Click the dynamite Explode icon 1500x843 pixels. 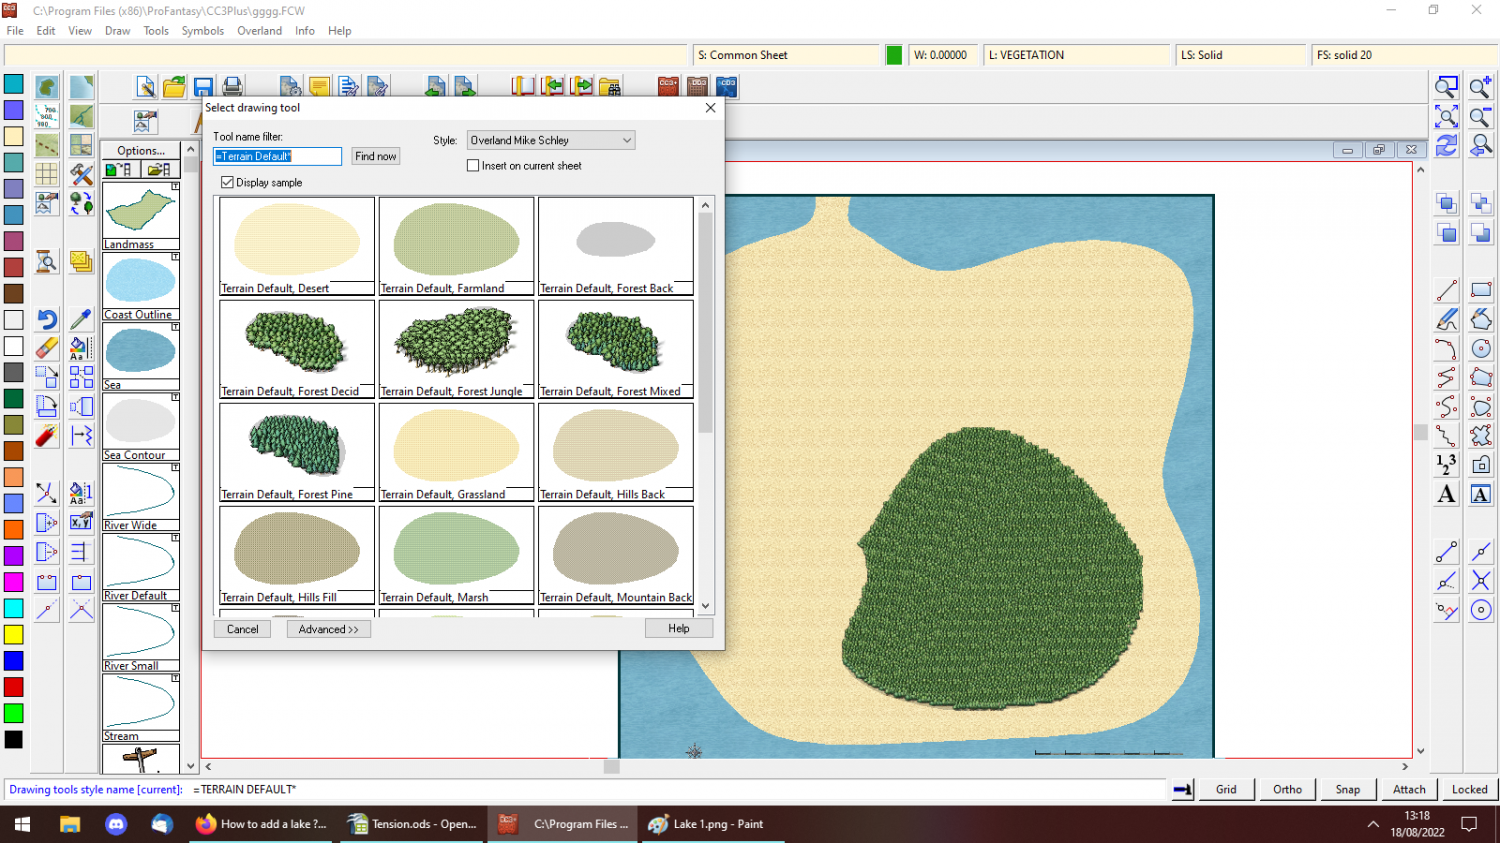(47, 436)
